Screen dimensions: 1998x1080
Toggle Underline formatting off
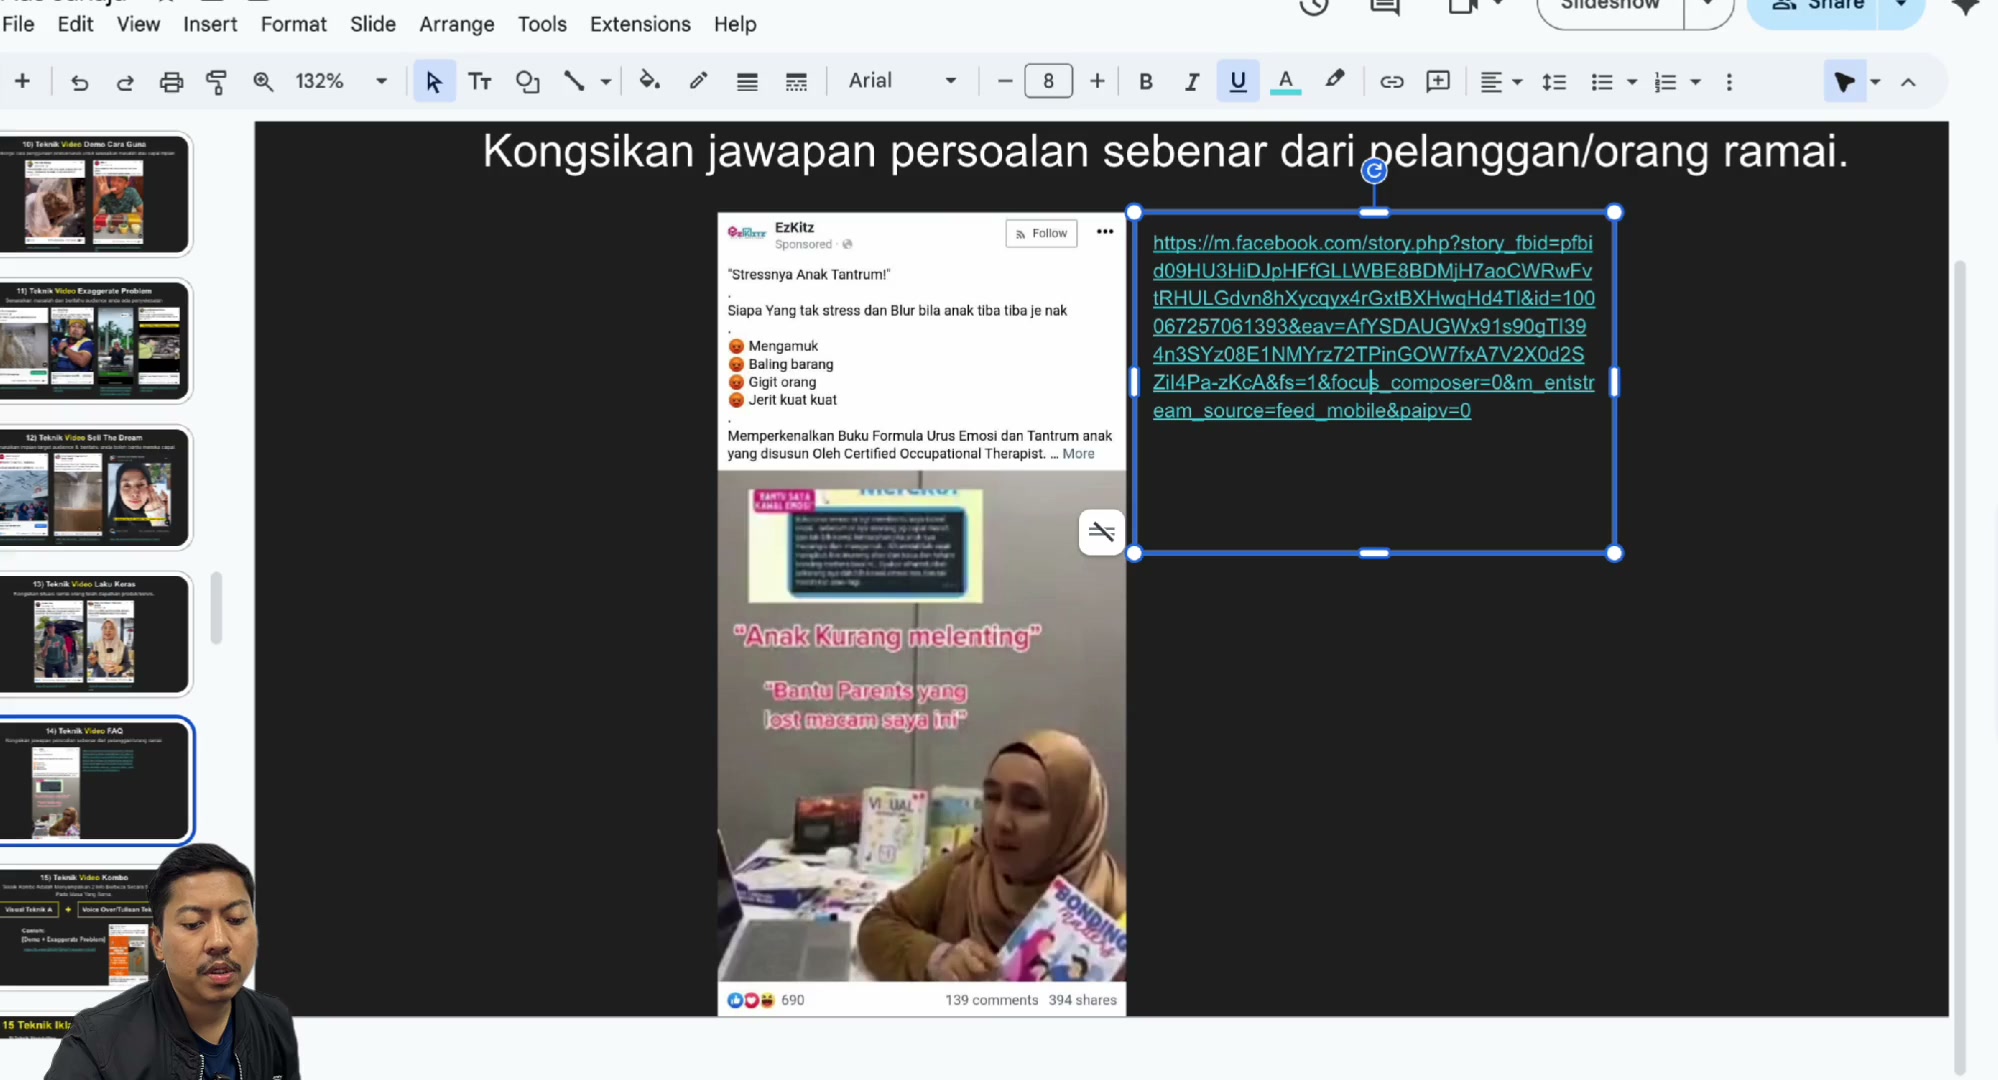pyautogui.click(x=1238, y=82)
